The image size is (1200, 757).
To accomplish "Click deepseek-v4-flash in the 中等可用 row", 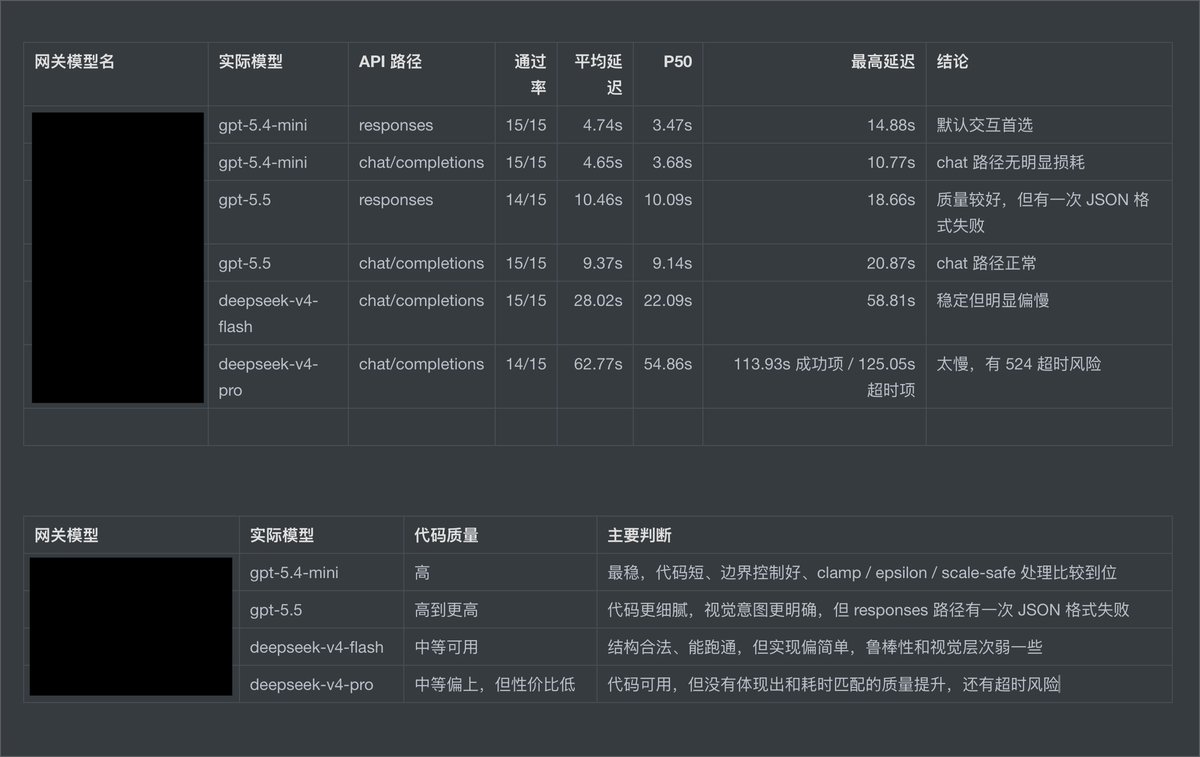I will tap(317, 647).
